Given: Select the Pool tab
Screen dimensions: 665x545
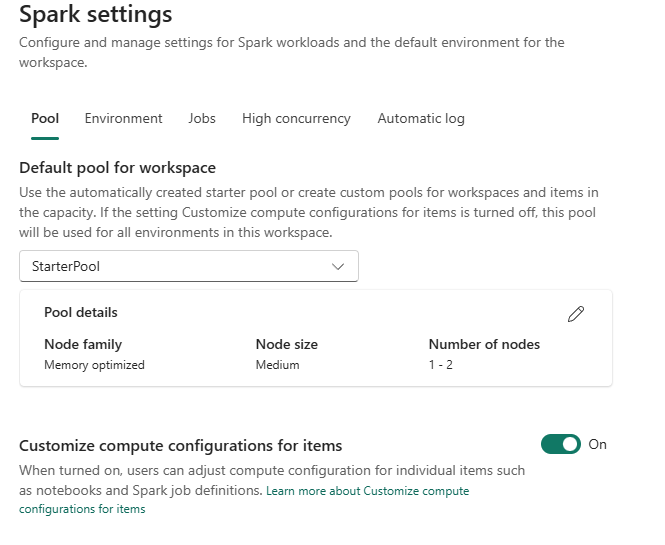Looking at the screenshot, I should [45, 119].
